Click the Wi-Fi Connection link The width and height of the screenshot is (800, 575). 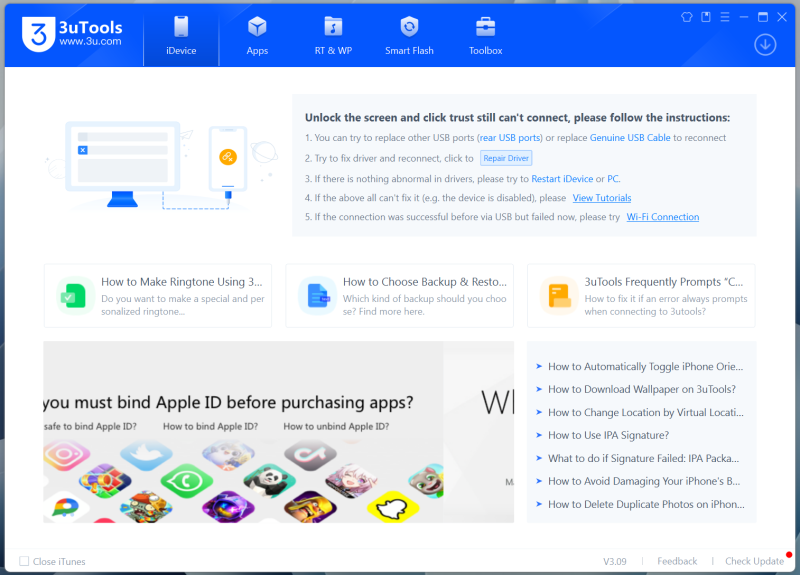[x=663, y=217]
